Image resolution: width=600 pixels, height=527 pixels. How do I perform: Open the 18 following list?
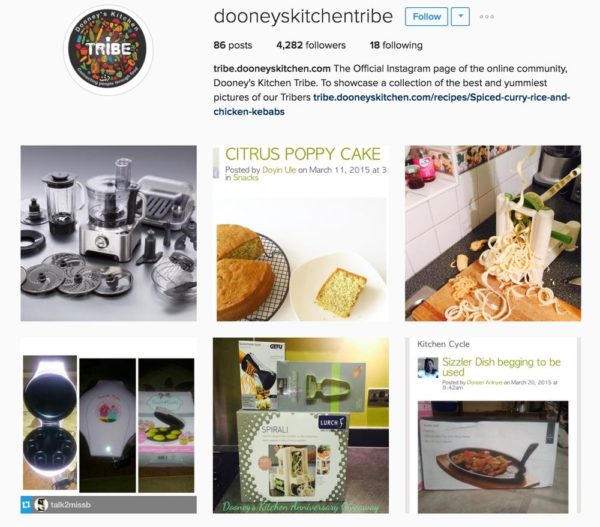coord(396,45)
